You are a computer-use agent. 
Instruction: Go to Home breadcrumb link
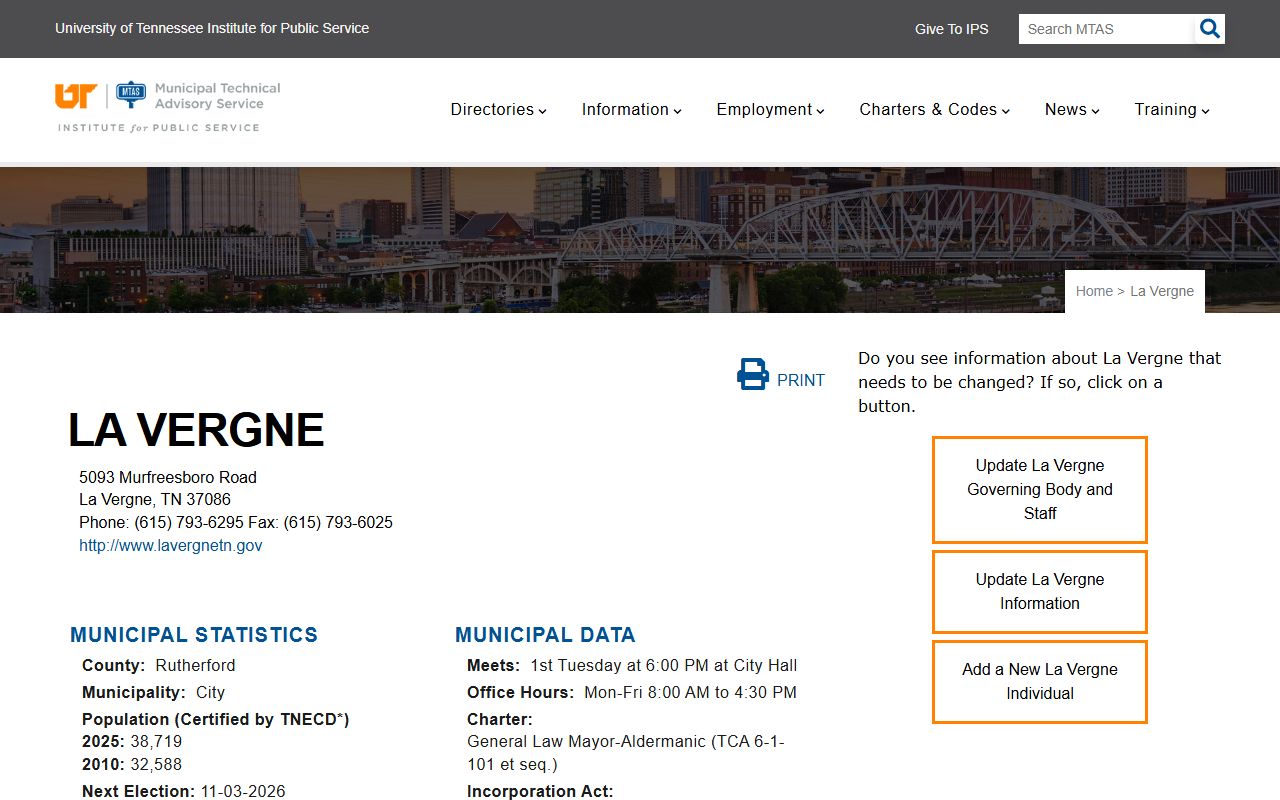click(1094, 291)
